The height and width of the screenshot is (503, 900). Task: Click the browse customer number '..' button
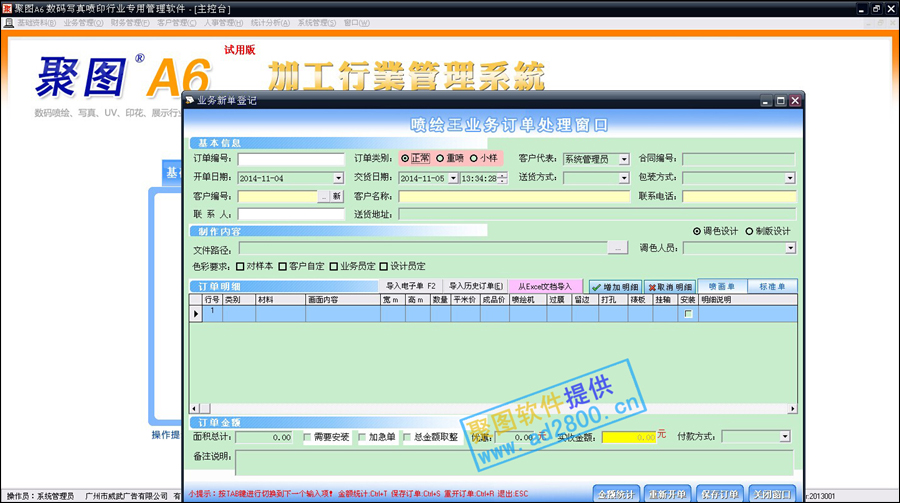[x=324, y=196]
